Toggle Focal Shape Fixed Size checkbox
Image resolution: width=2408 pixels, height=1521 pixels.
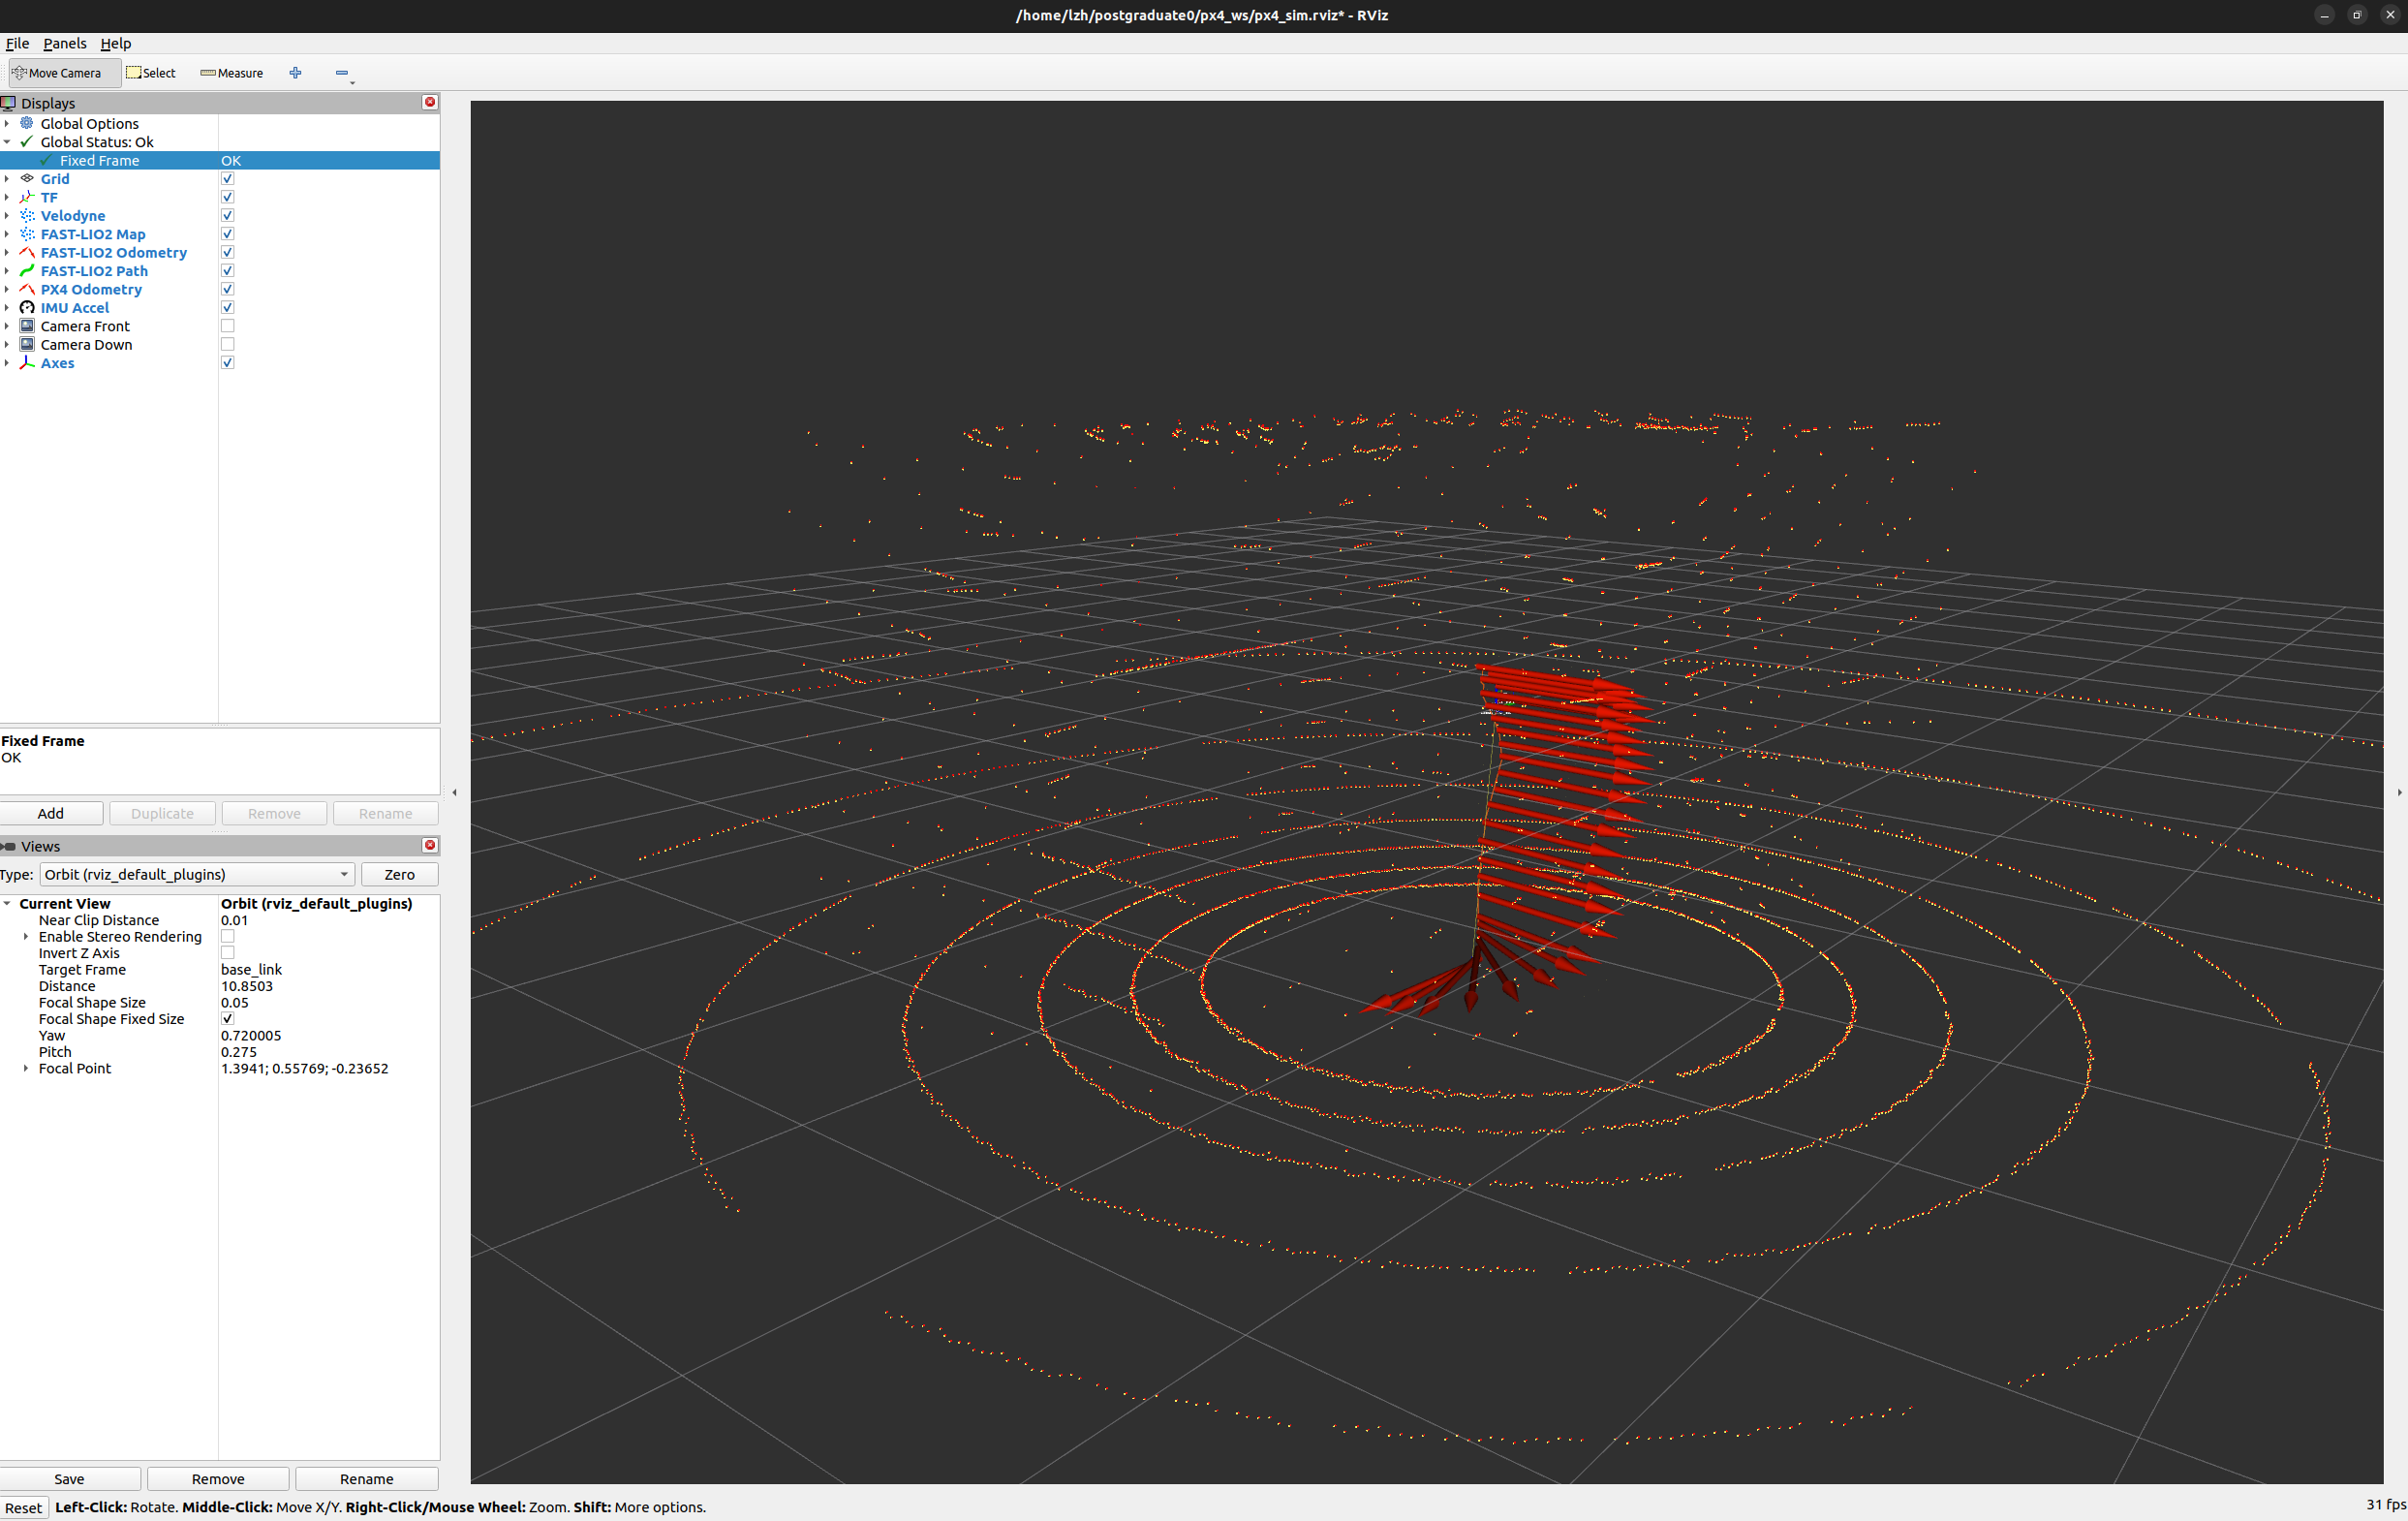click(x=227, y=1019)
